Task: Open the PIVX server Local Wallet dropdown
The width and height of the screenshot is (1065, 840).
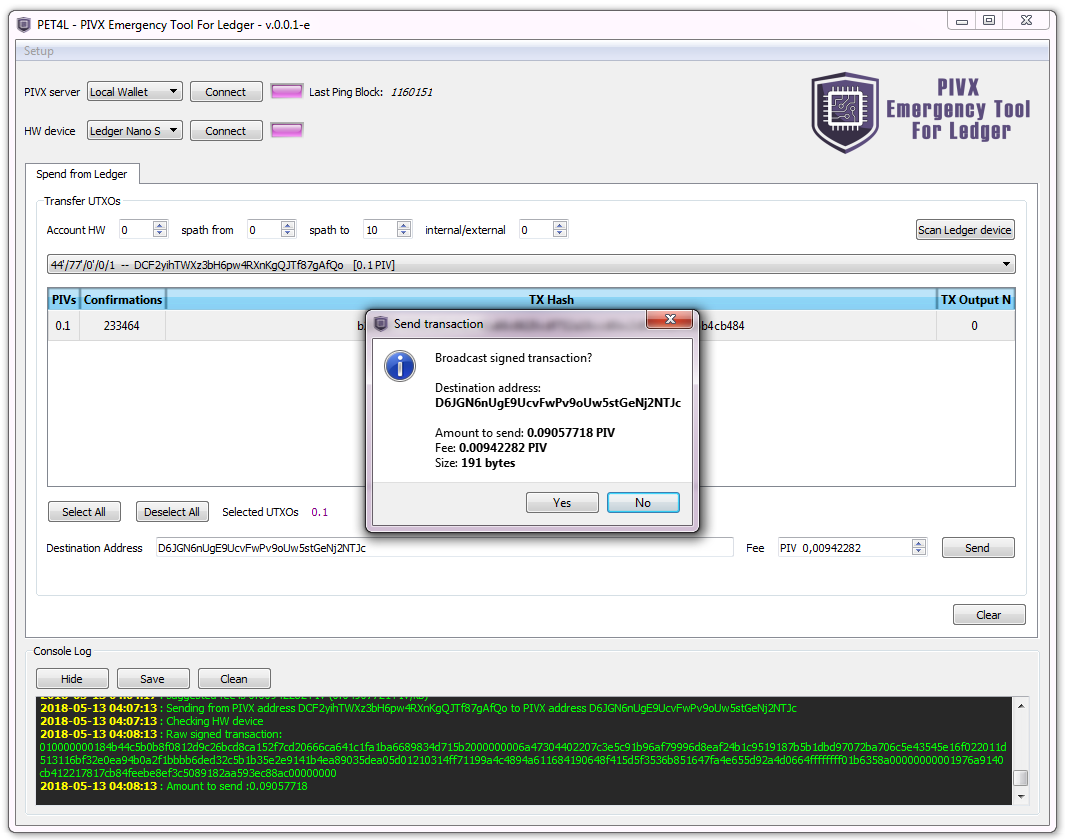Action: [x=134, y=92]
